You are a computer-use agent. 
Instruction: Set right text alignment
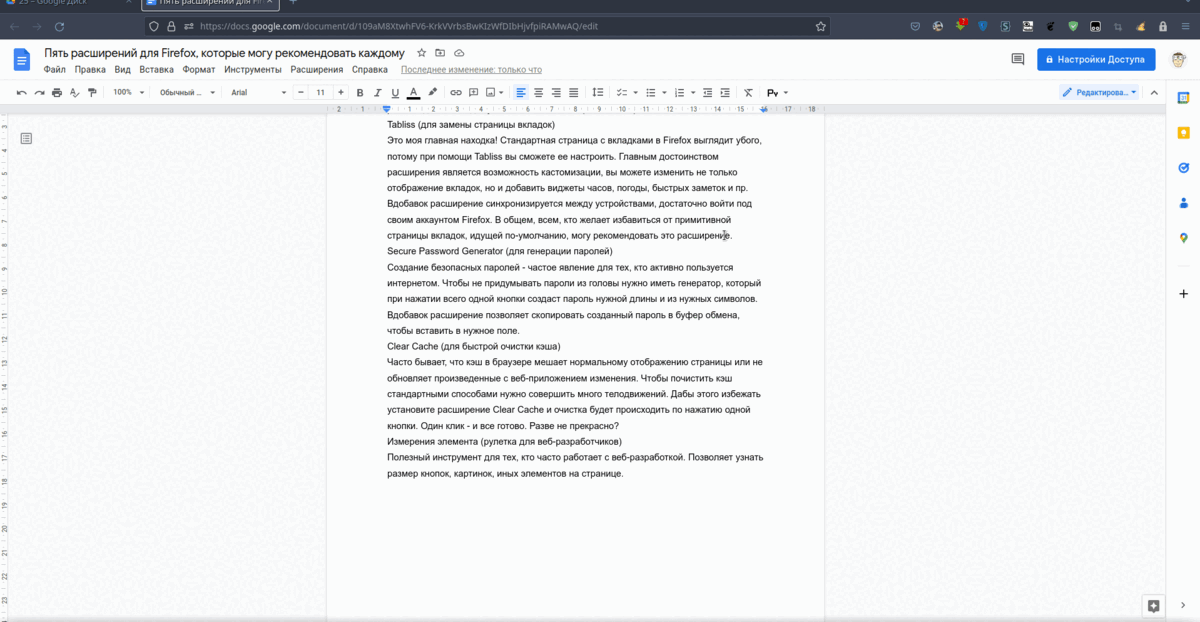point(556,92)
